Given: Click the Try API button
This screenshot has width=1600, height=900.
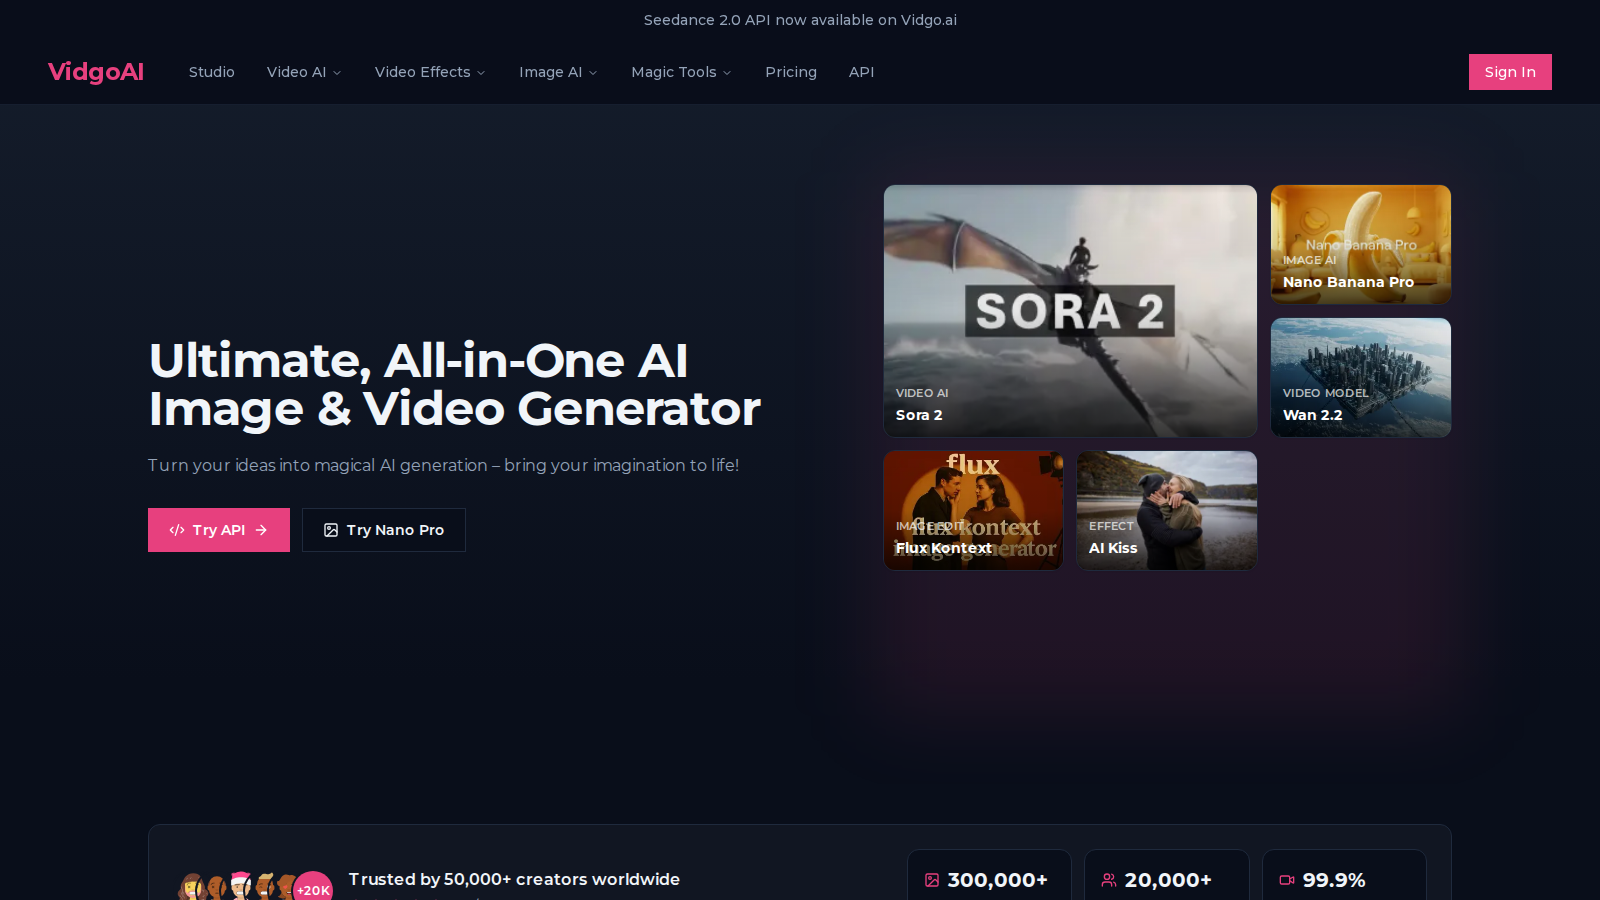Looking at the screenshot, I should click(219, 530).
